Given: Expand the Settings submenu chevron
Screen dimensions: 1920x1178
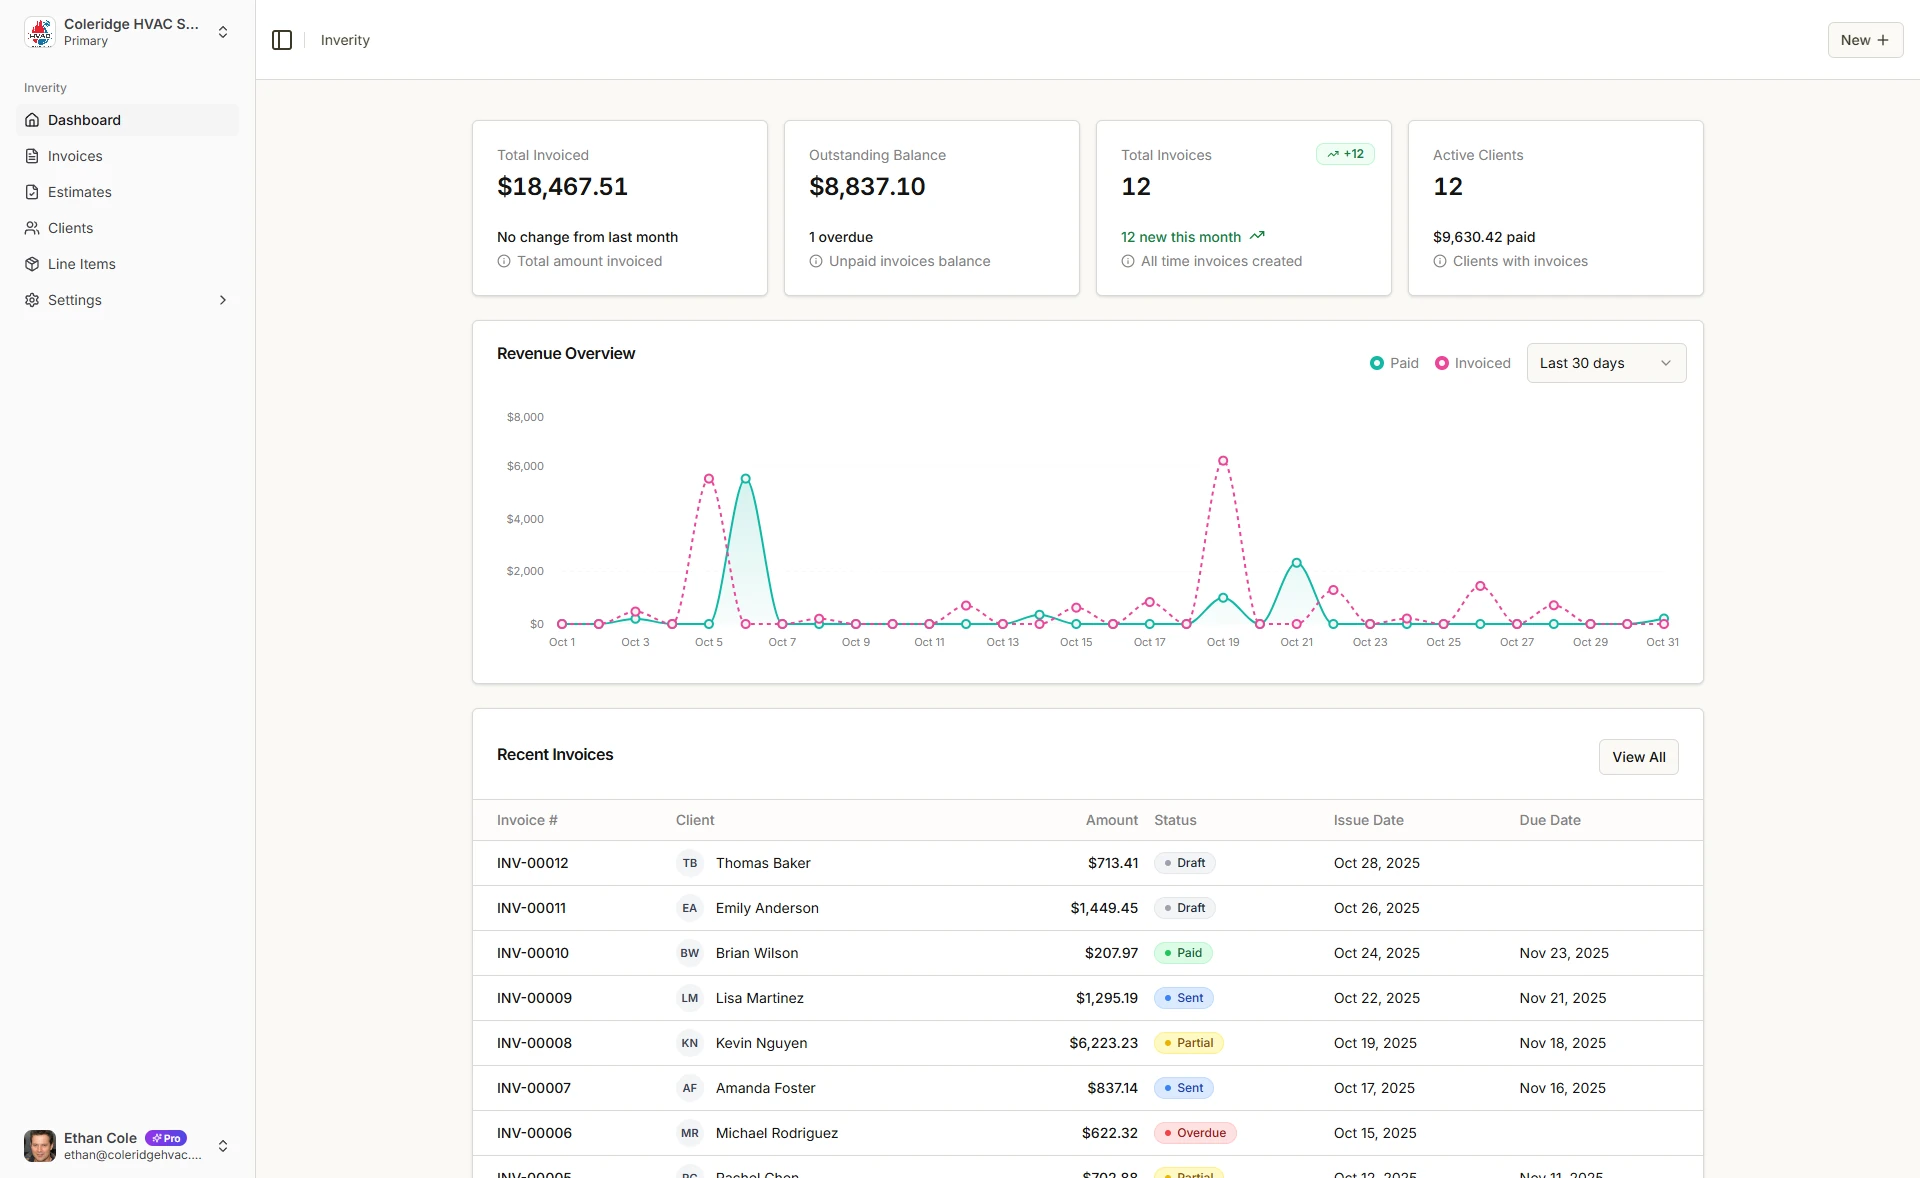Looking at the screenshot, I should [x=222, y=300].
